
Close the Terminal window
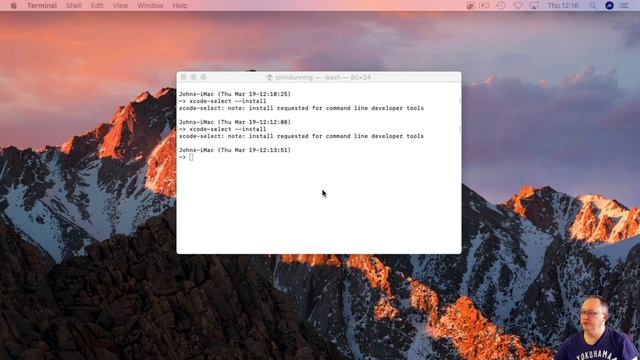(x=184, y=77)
